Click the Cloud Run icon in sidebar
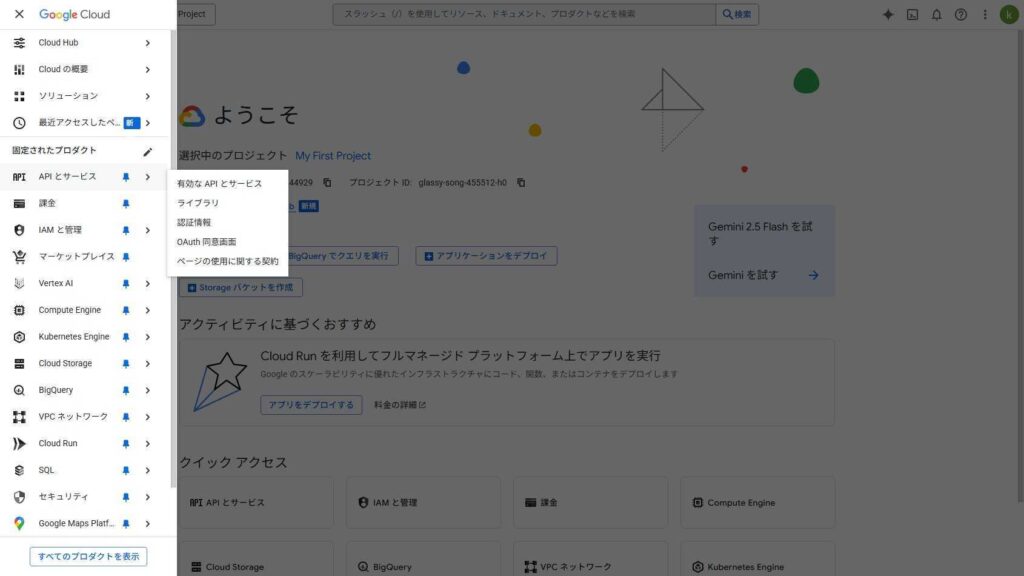1024x576 pixels. 19,443
